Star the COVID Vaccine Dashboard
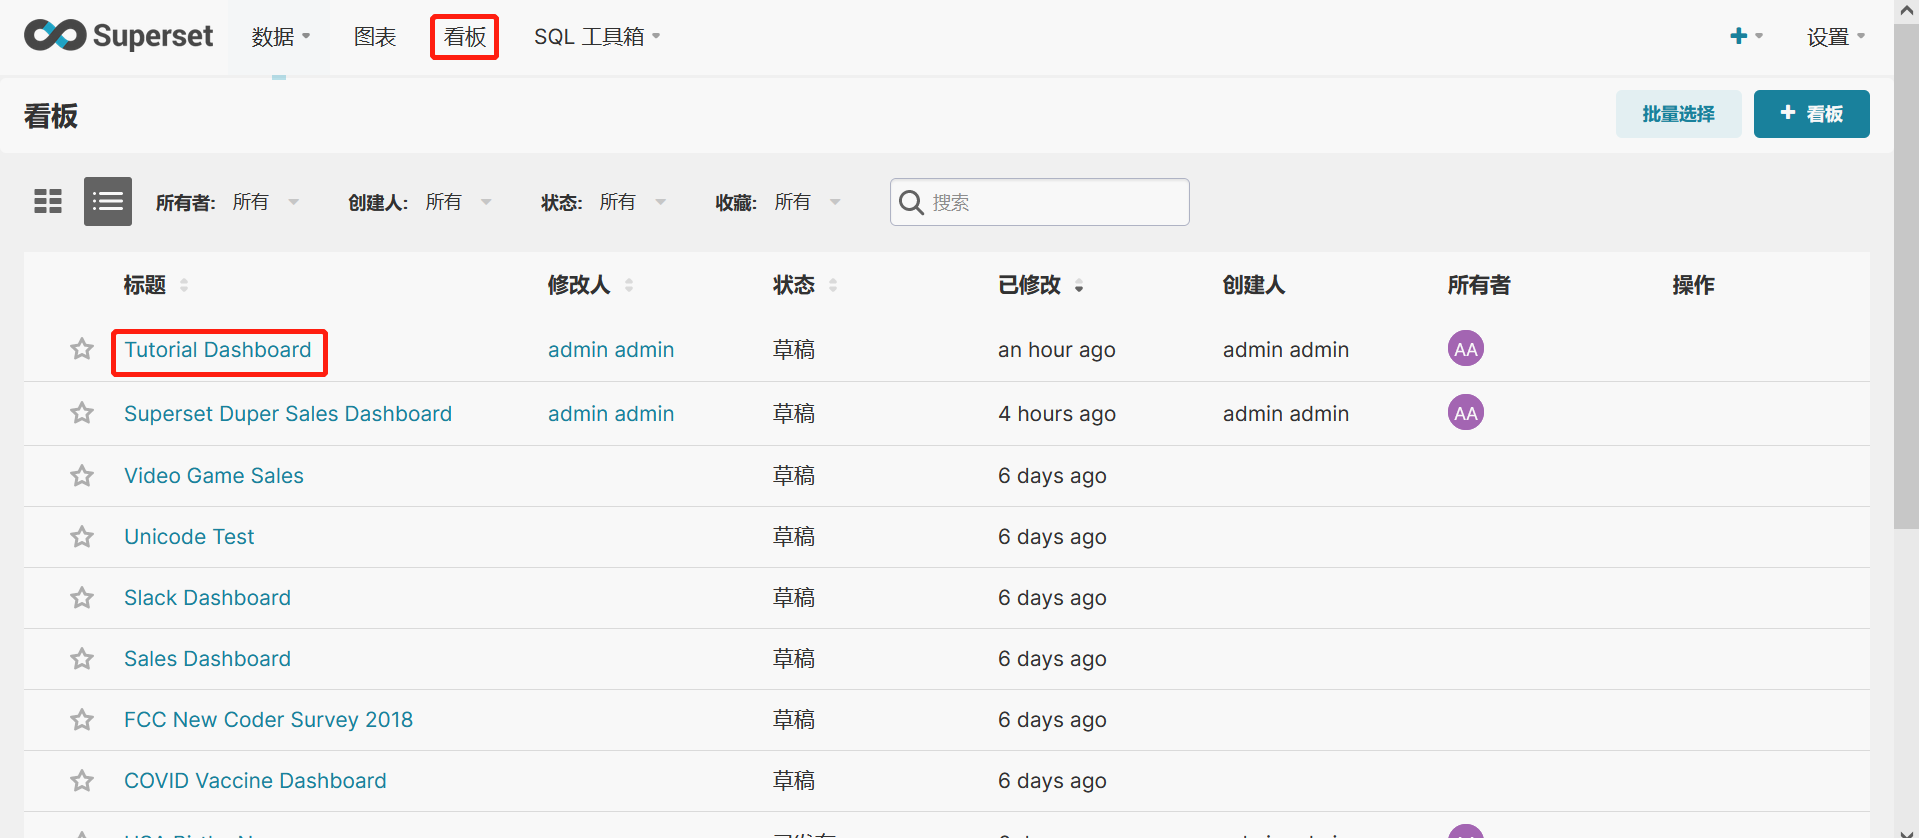1919x838 pixels. coord(82,781)
